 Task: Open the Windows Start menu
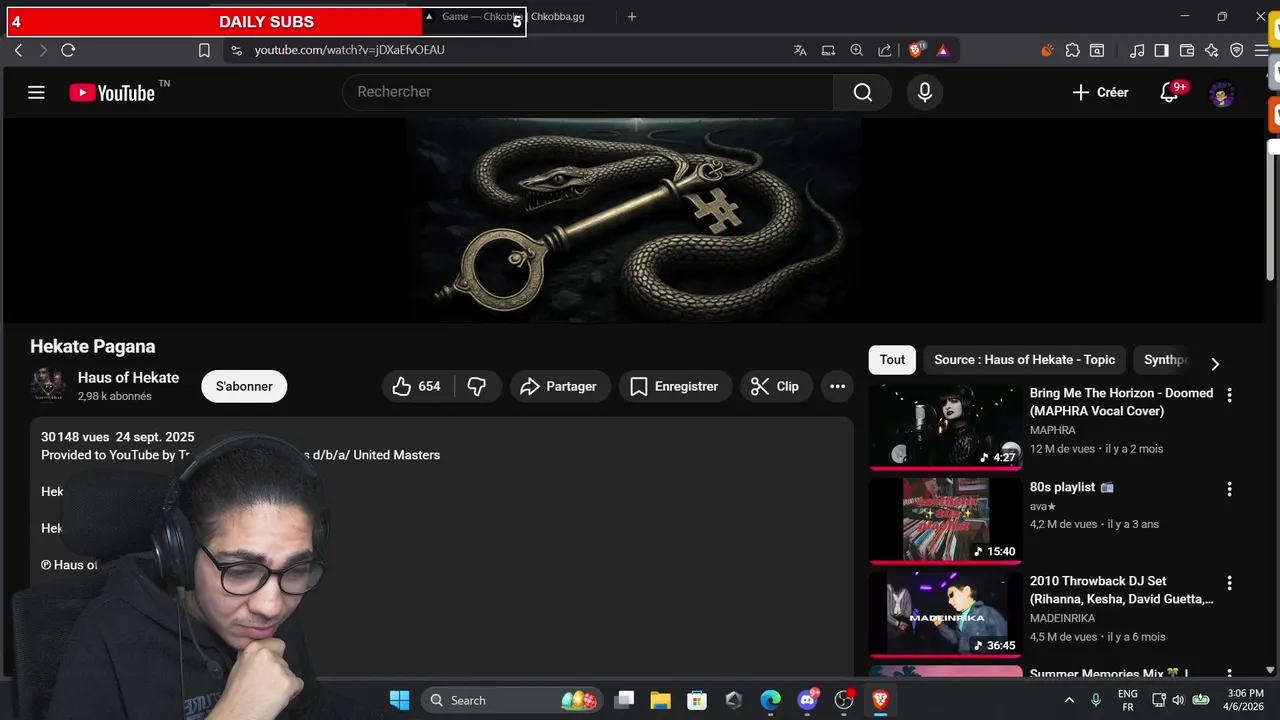(x=399, y=700)
